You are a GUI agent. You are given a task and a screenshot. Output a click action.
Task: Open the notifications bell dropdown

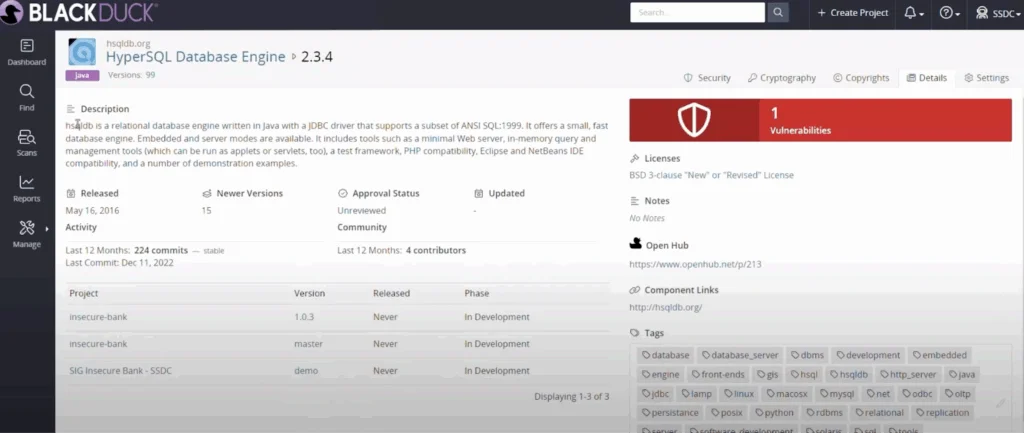pyautogui.click(x=914, y=13)
